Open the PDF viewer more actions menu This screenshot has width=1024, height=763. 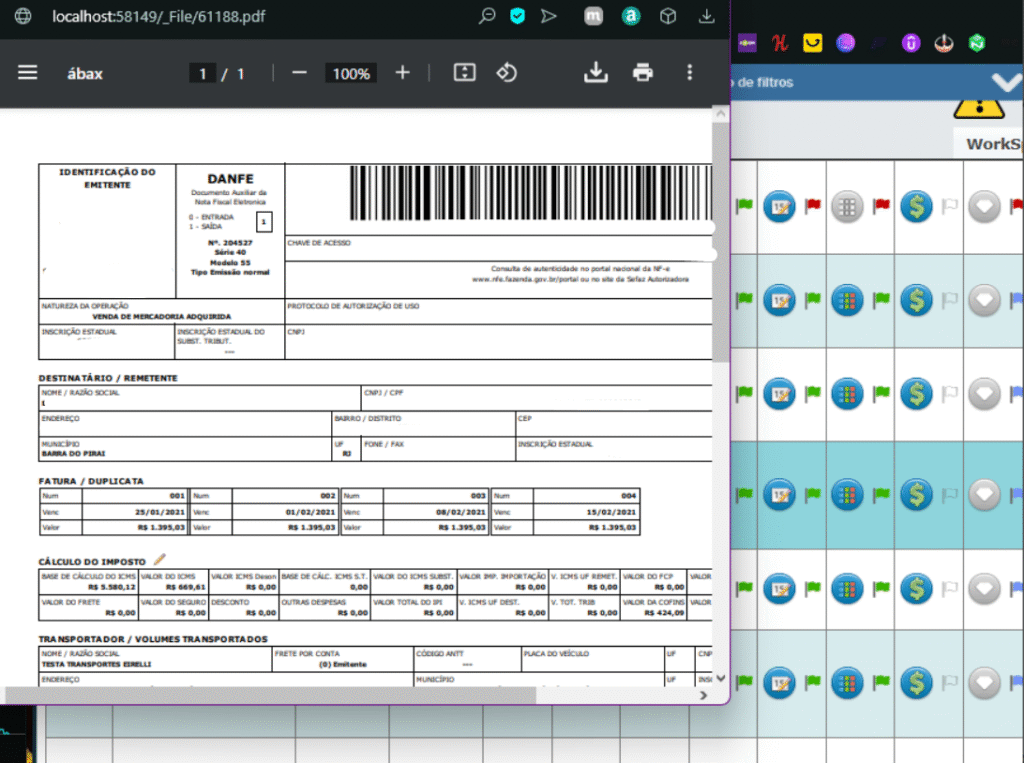tap(689, 73)
